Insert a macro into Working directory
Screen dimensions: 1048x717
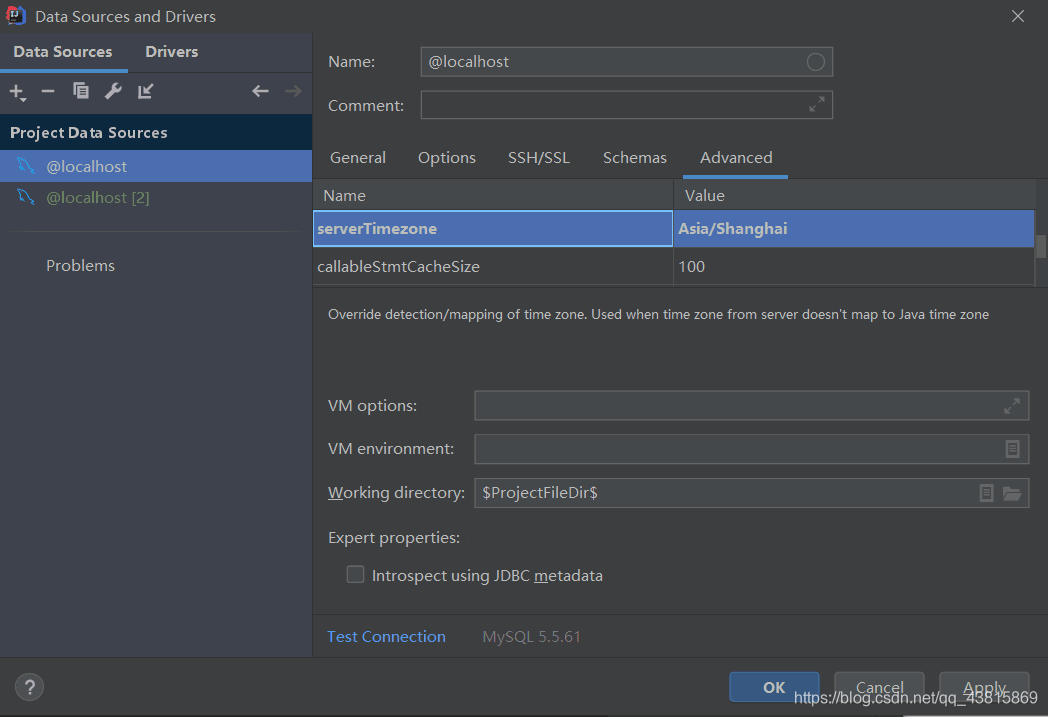tap(987, 493)
